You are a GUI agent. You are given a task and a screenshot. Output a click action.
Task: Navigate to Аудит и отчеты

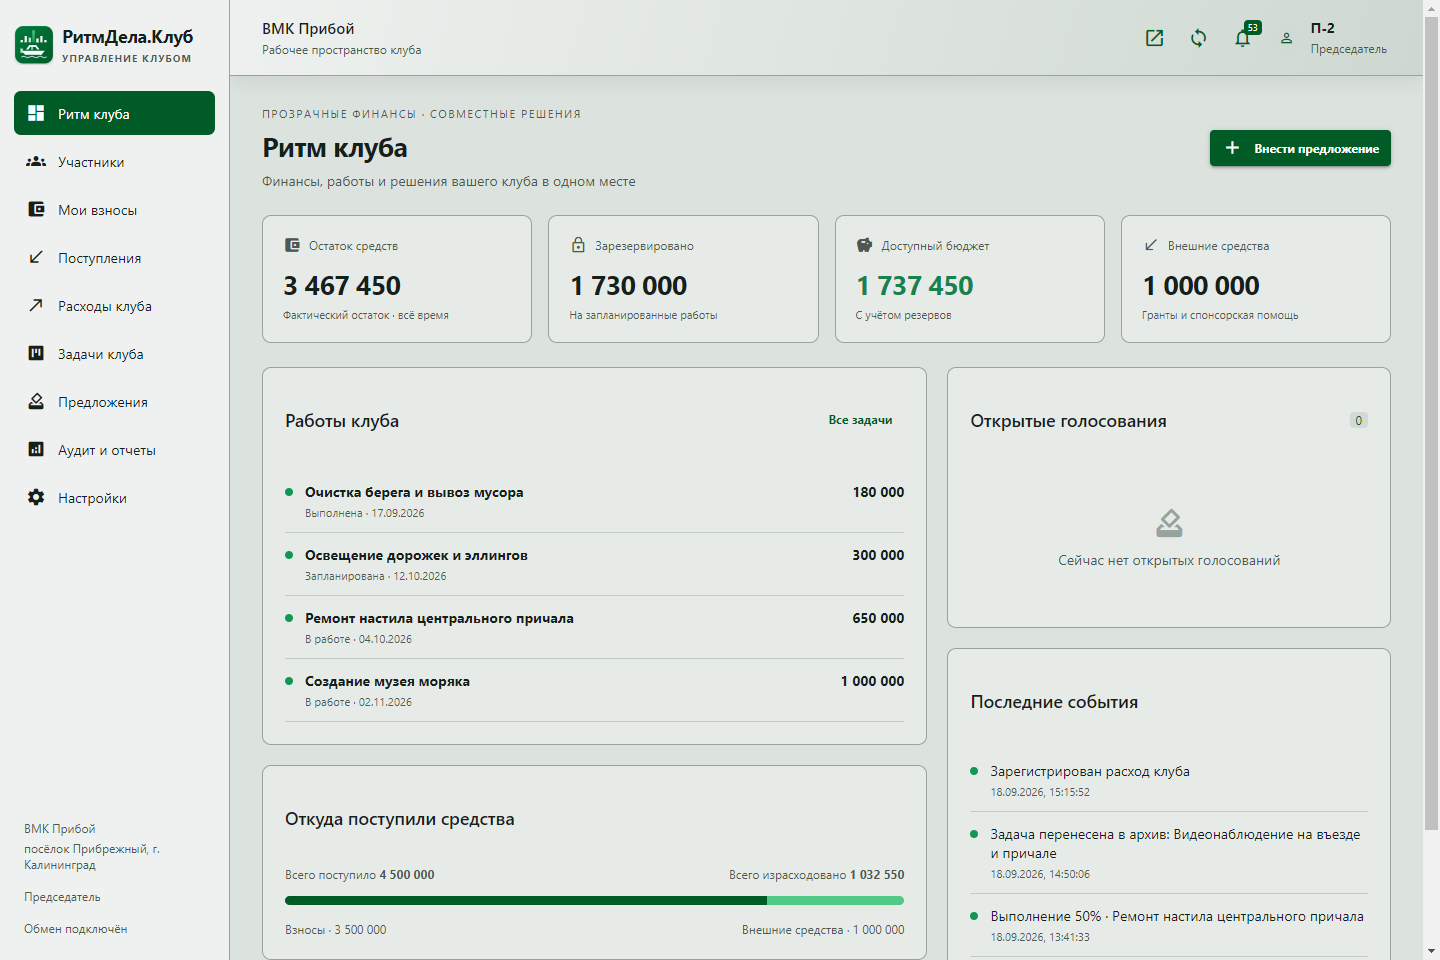click(x=114, y=450)
